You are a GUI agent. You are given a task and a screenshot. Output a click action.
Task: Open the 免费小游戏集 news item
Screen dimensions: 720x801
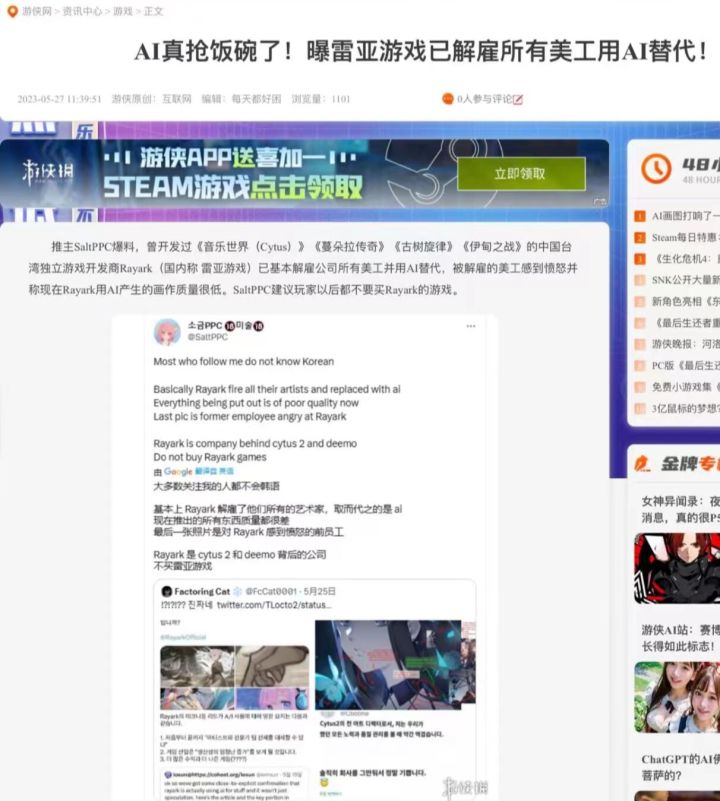click(685, 387)
